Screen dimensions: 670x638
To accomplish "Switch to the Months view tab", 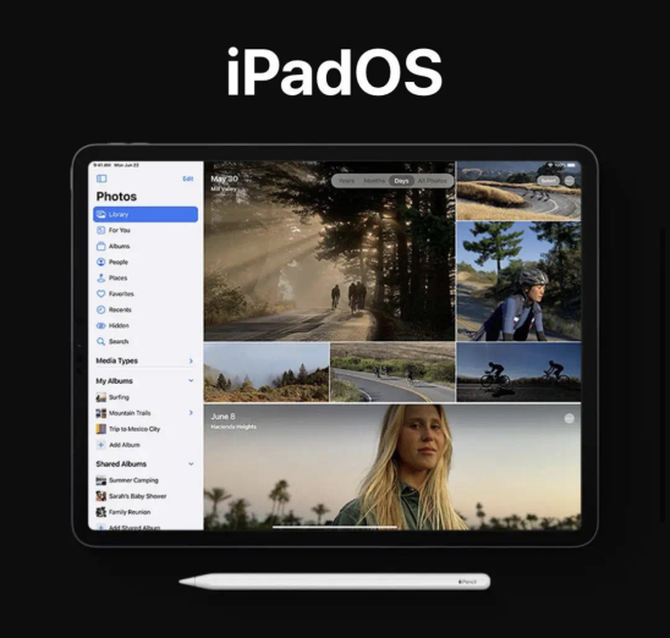I will pyautogui.click(x=374, y=181).
